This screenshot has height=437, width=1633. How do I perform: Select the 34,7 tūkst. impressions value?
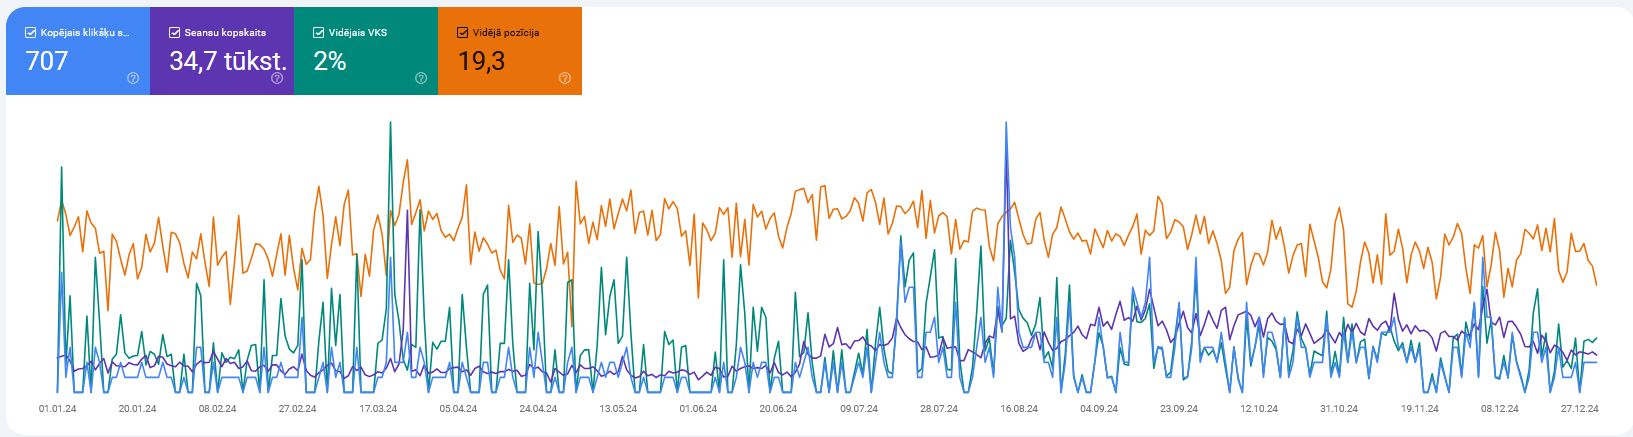[228, 61]
